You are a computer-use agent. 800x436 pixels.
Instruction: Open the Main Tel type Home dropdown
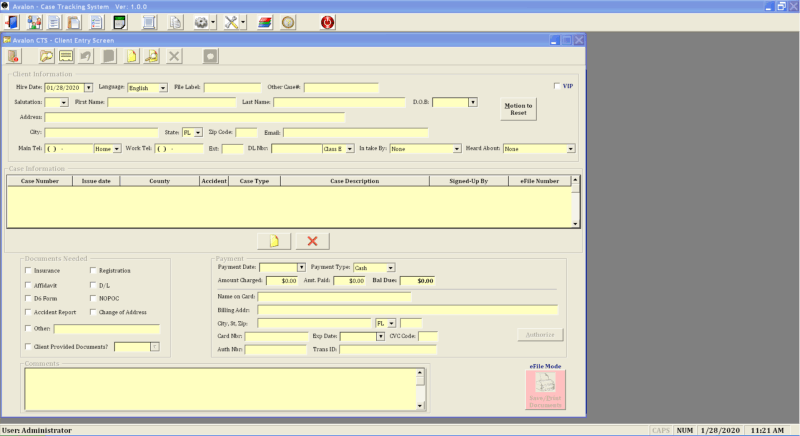(x=117, y=149)
